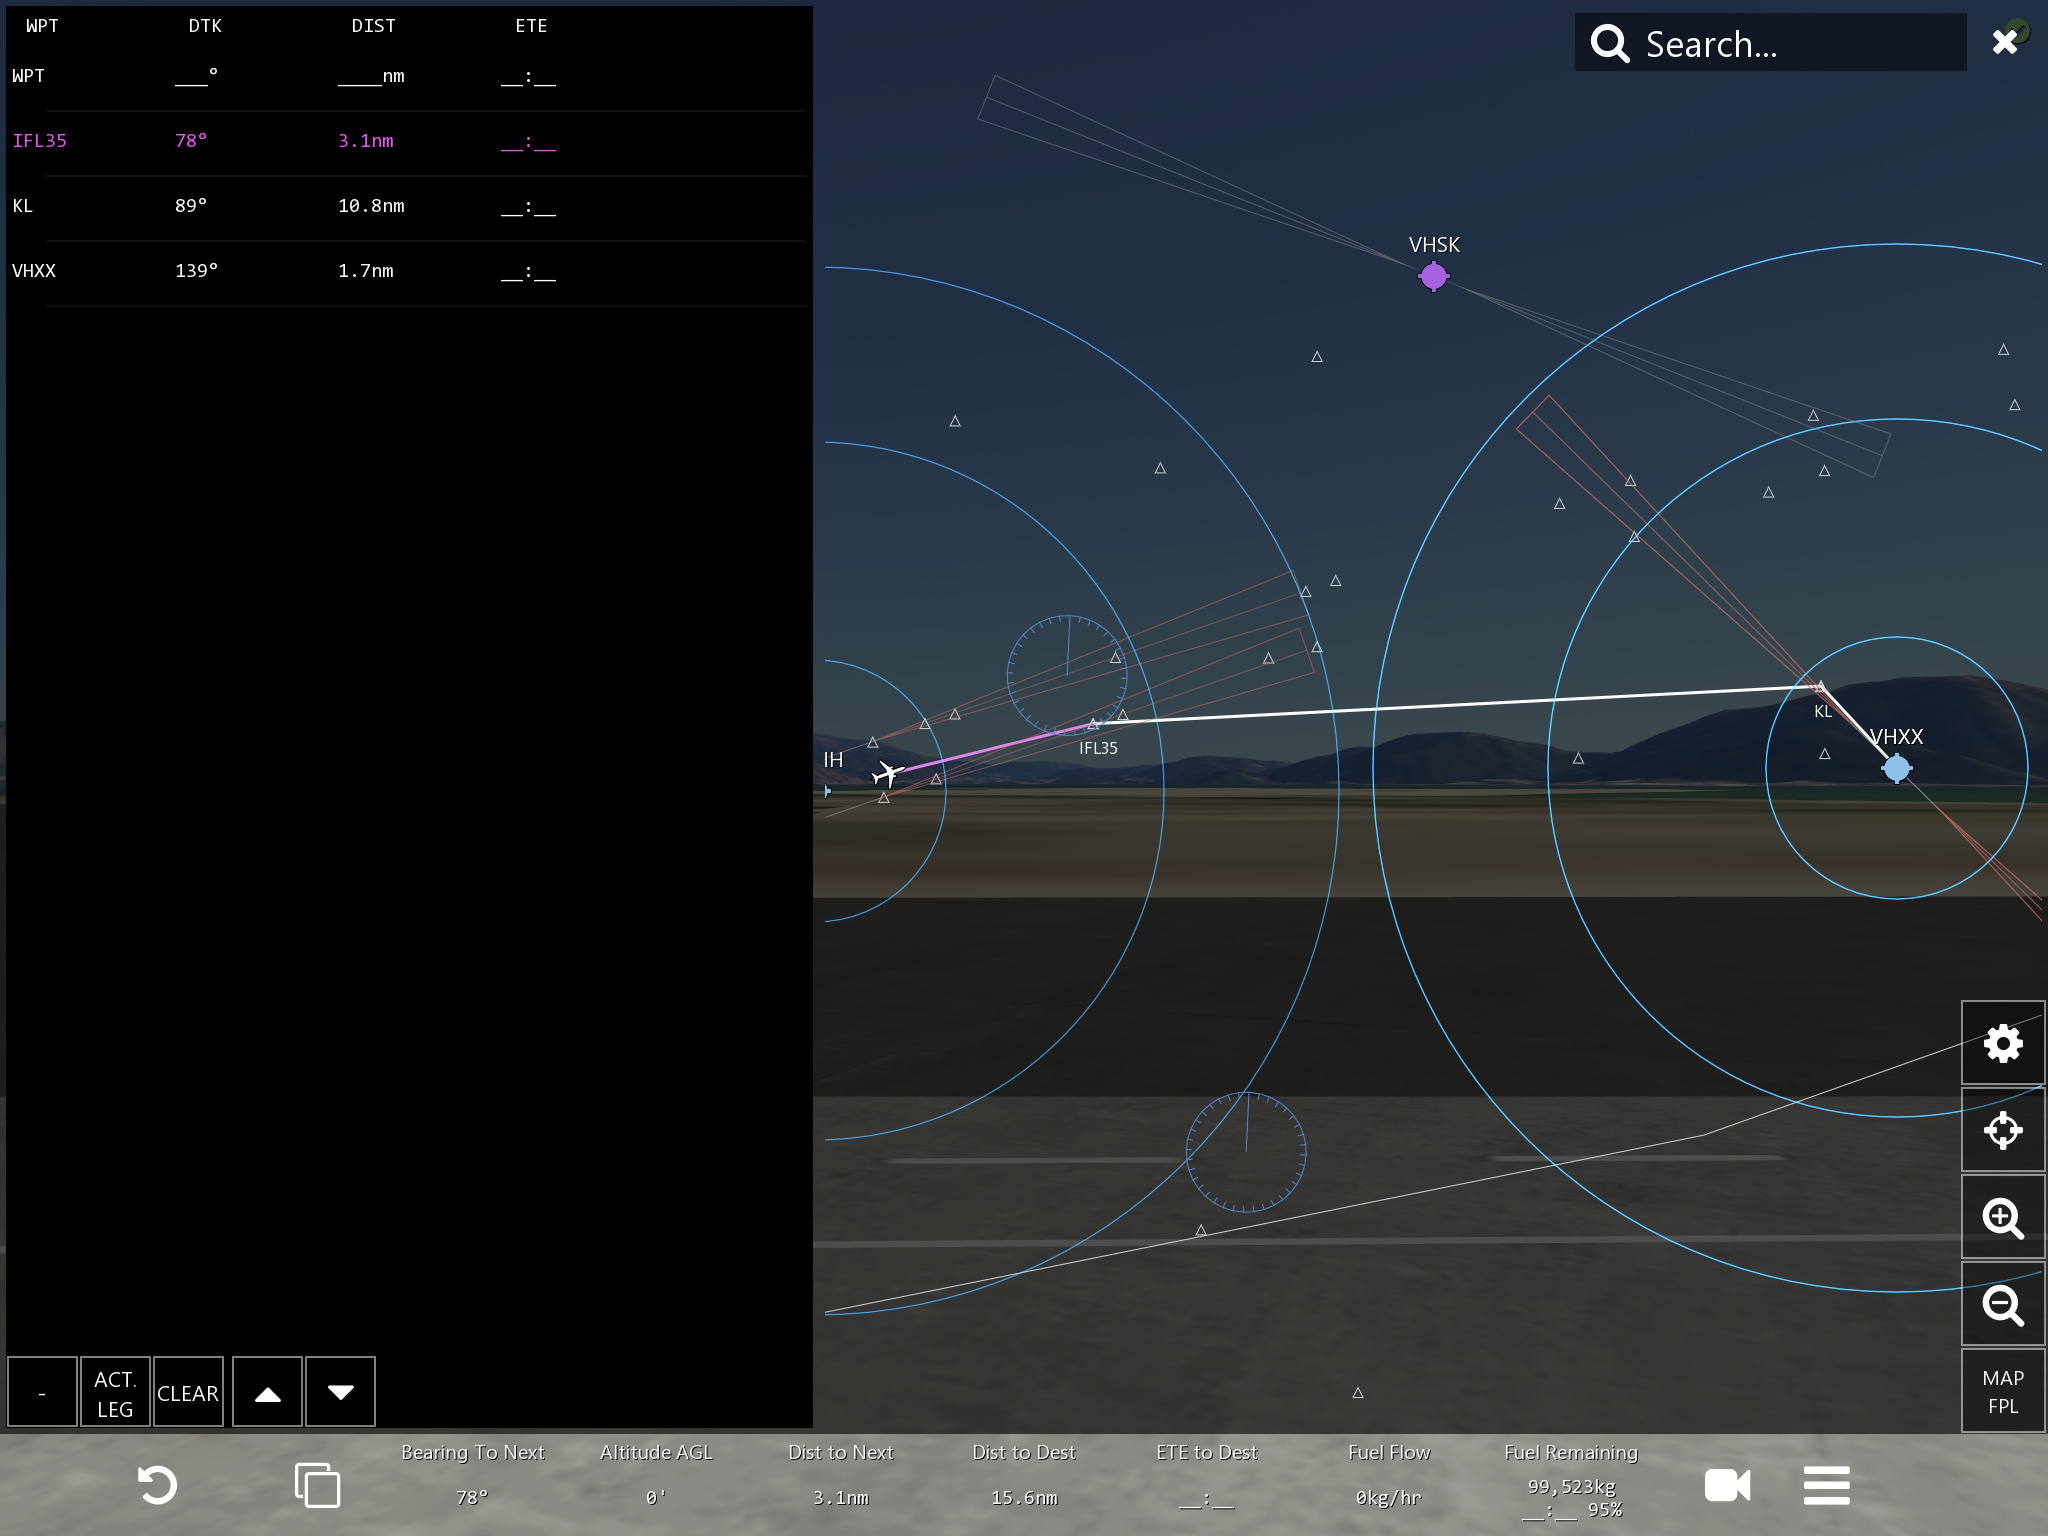The image size is (2048, 1536).
Task: Toggle MAP FPL view button
Action: tap(2002, 1391)
